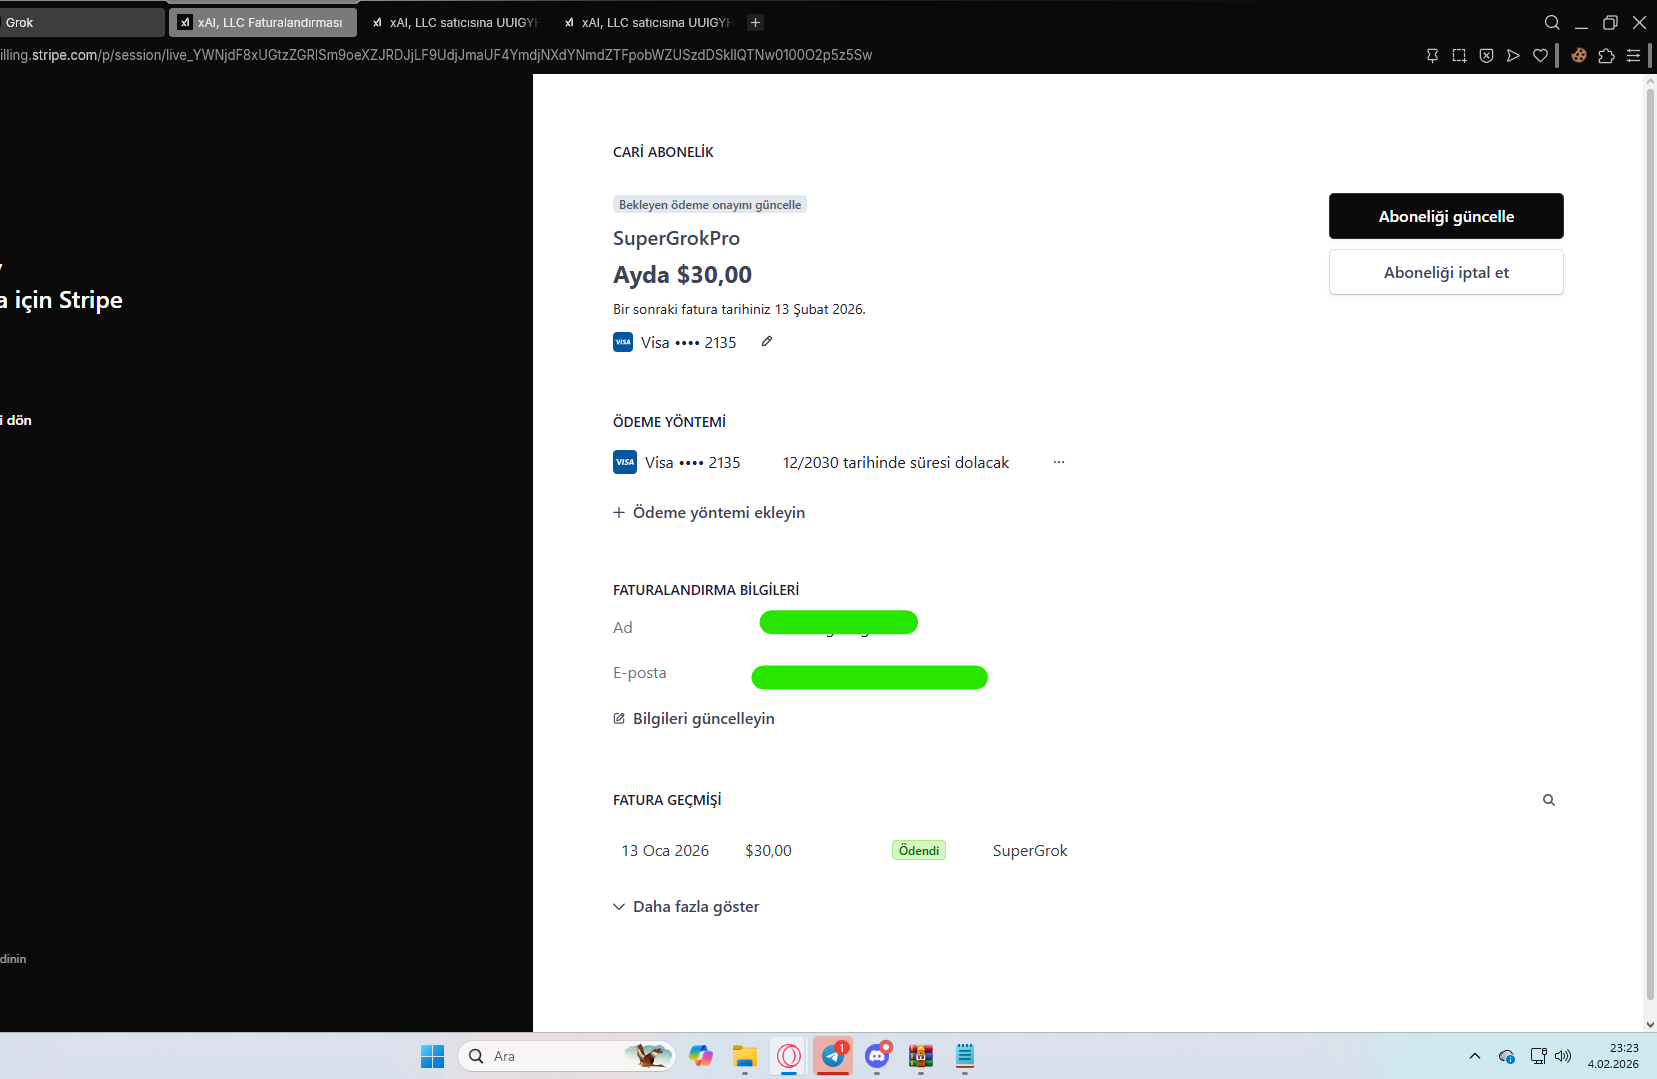Launch Copilot from the taskbar
This screenshot has height=1079, width=1657.
coord(701,1056)
